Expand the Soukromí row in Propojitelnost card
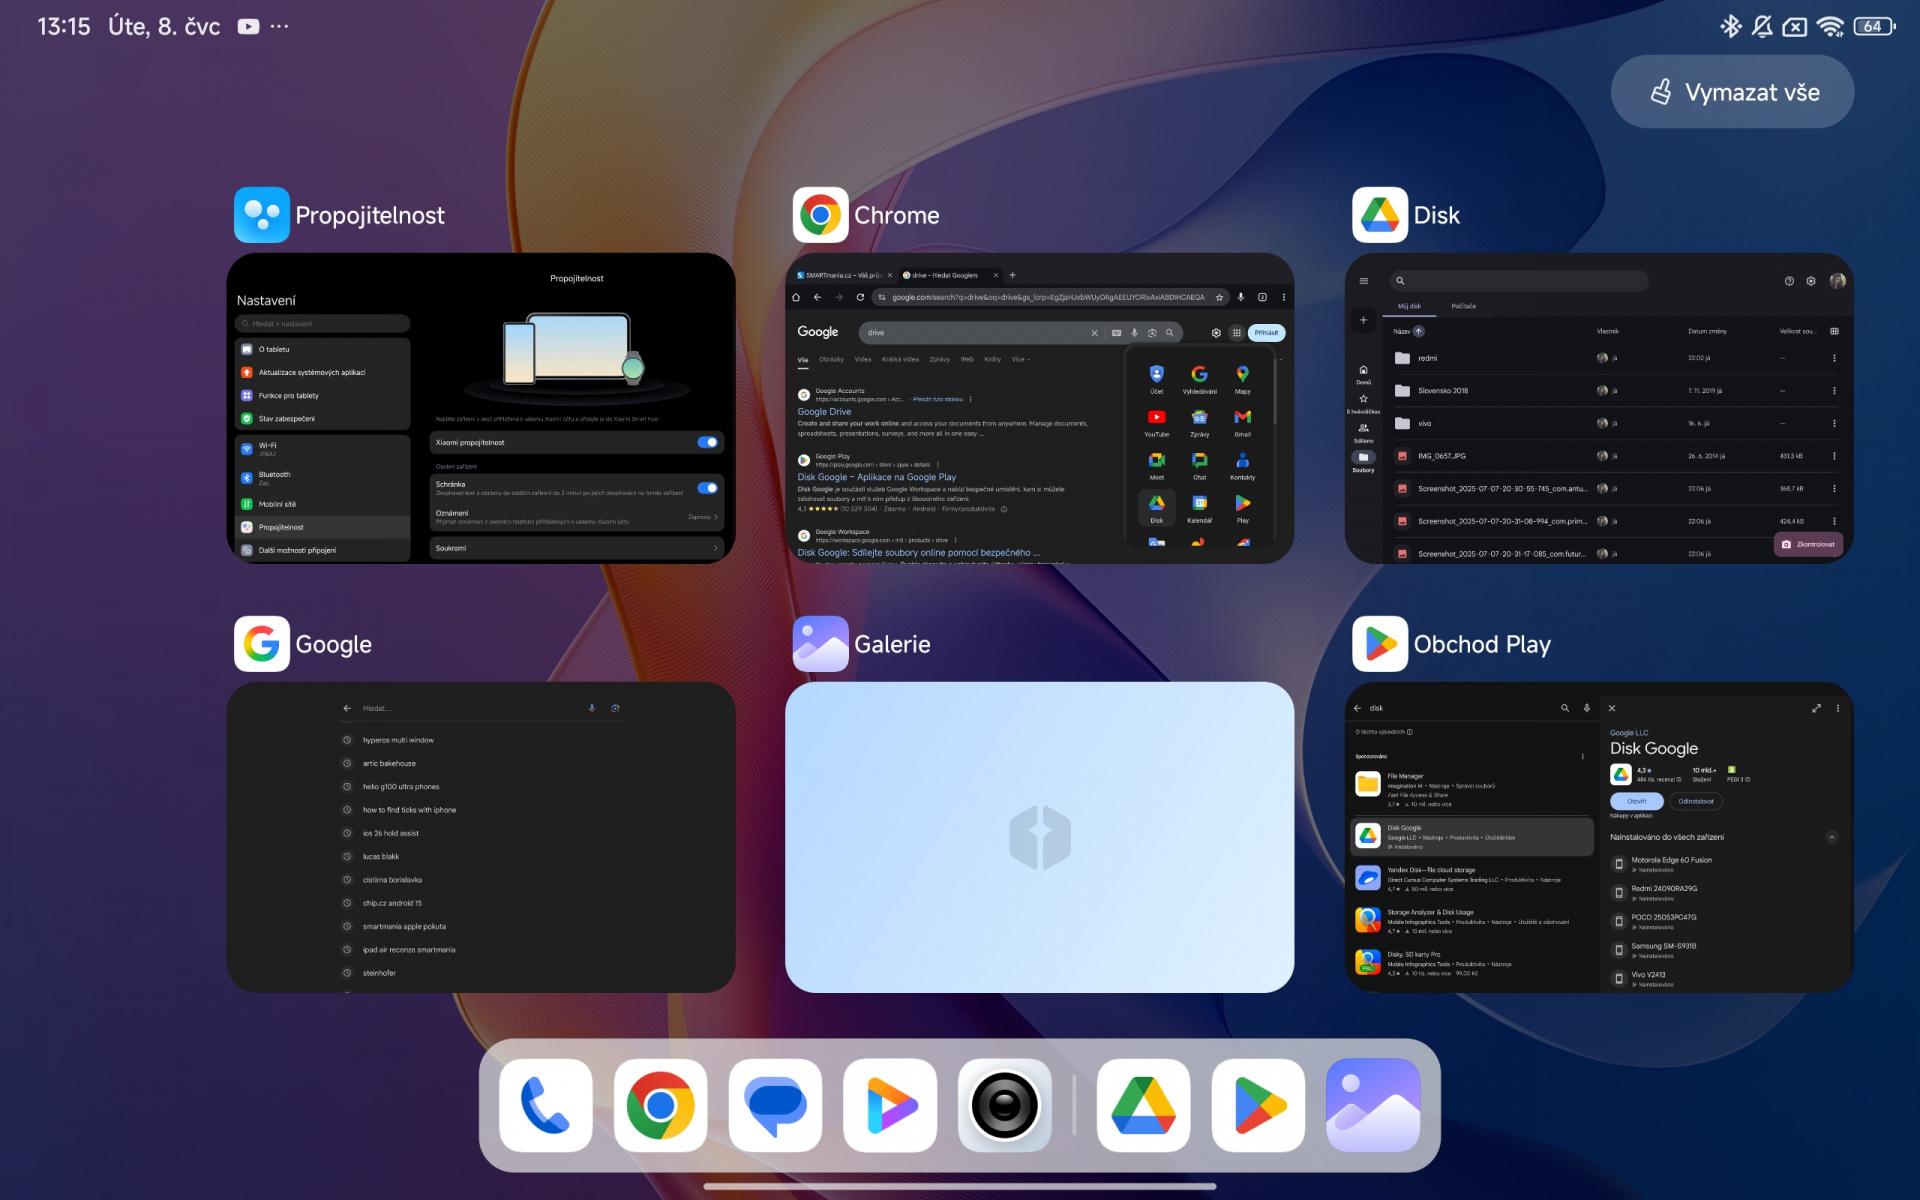The width and height of the screenshot is (1920, 1200). click(x=577, y=548)
